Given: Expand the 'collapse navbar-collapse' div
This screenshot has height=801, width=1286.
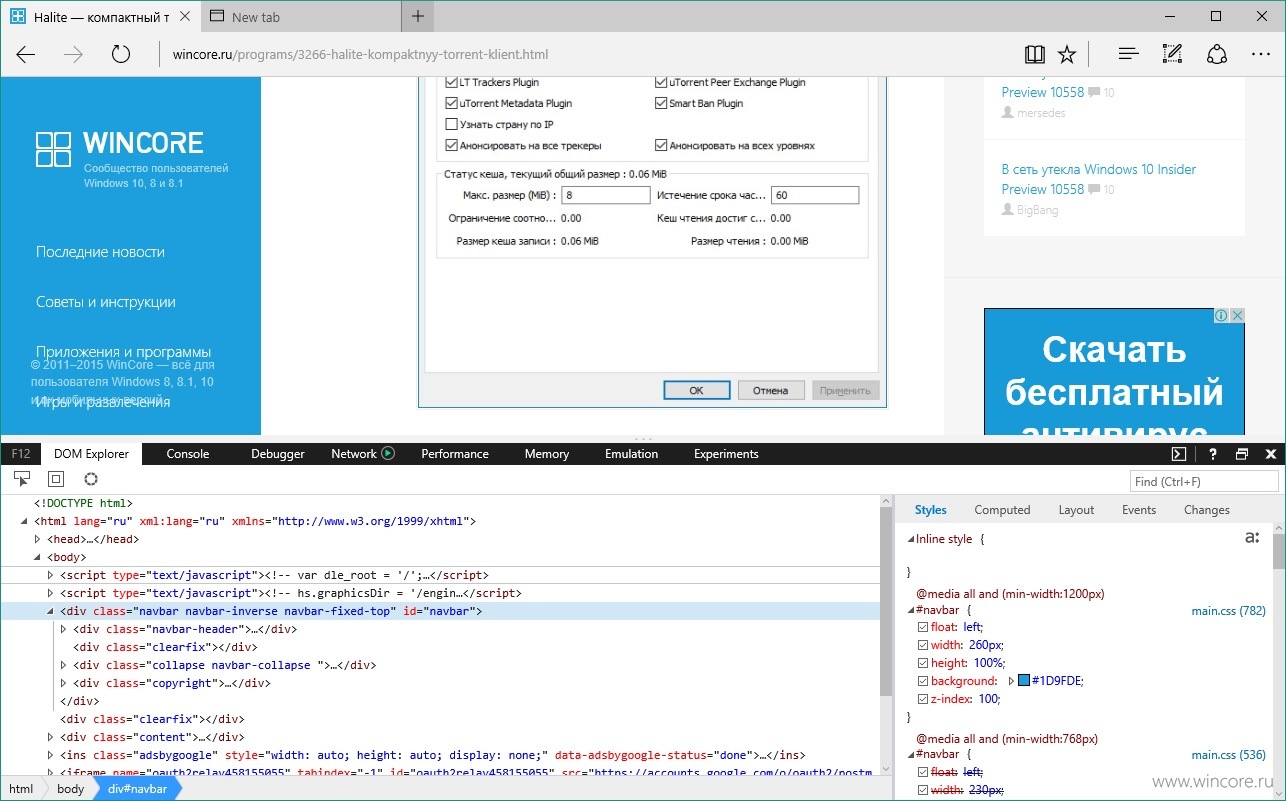Looking at the screenshot, I should [64, 665].
